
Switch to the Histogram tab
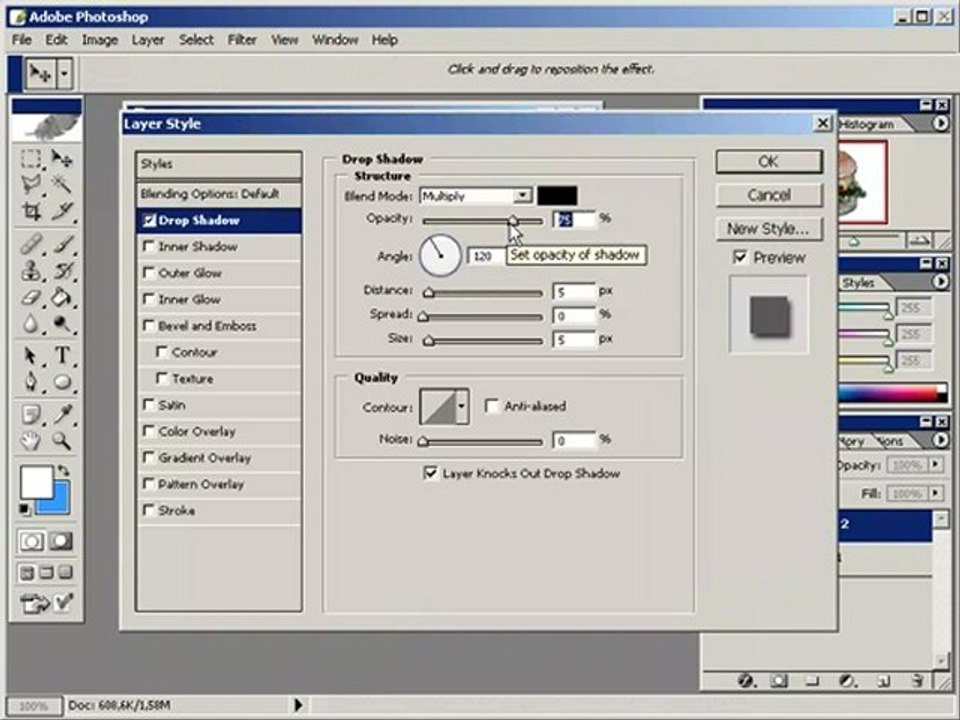pyautogui.click(x=867, y=124)
